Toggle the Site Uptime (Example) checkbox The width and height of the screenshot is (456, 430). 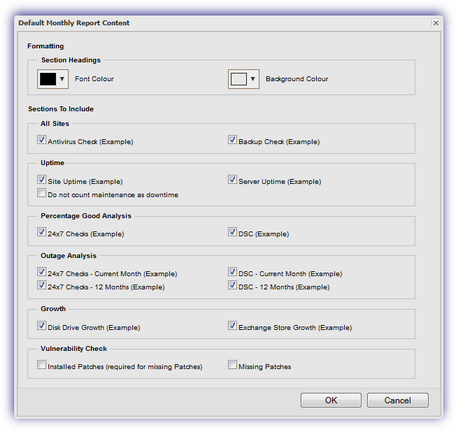(42, 179)
